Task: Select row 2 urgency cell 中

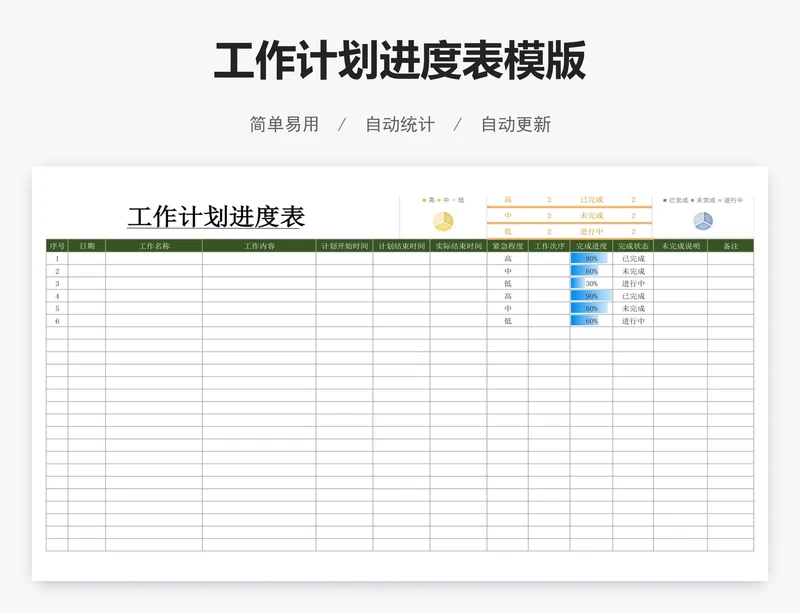Action: 508,271
